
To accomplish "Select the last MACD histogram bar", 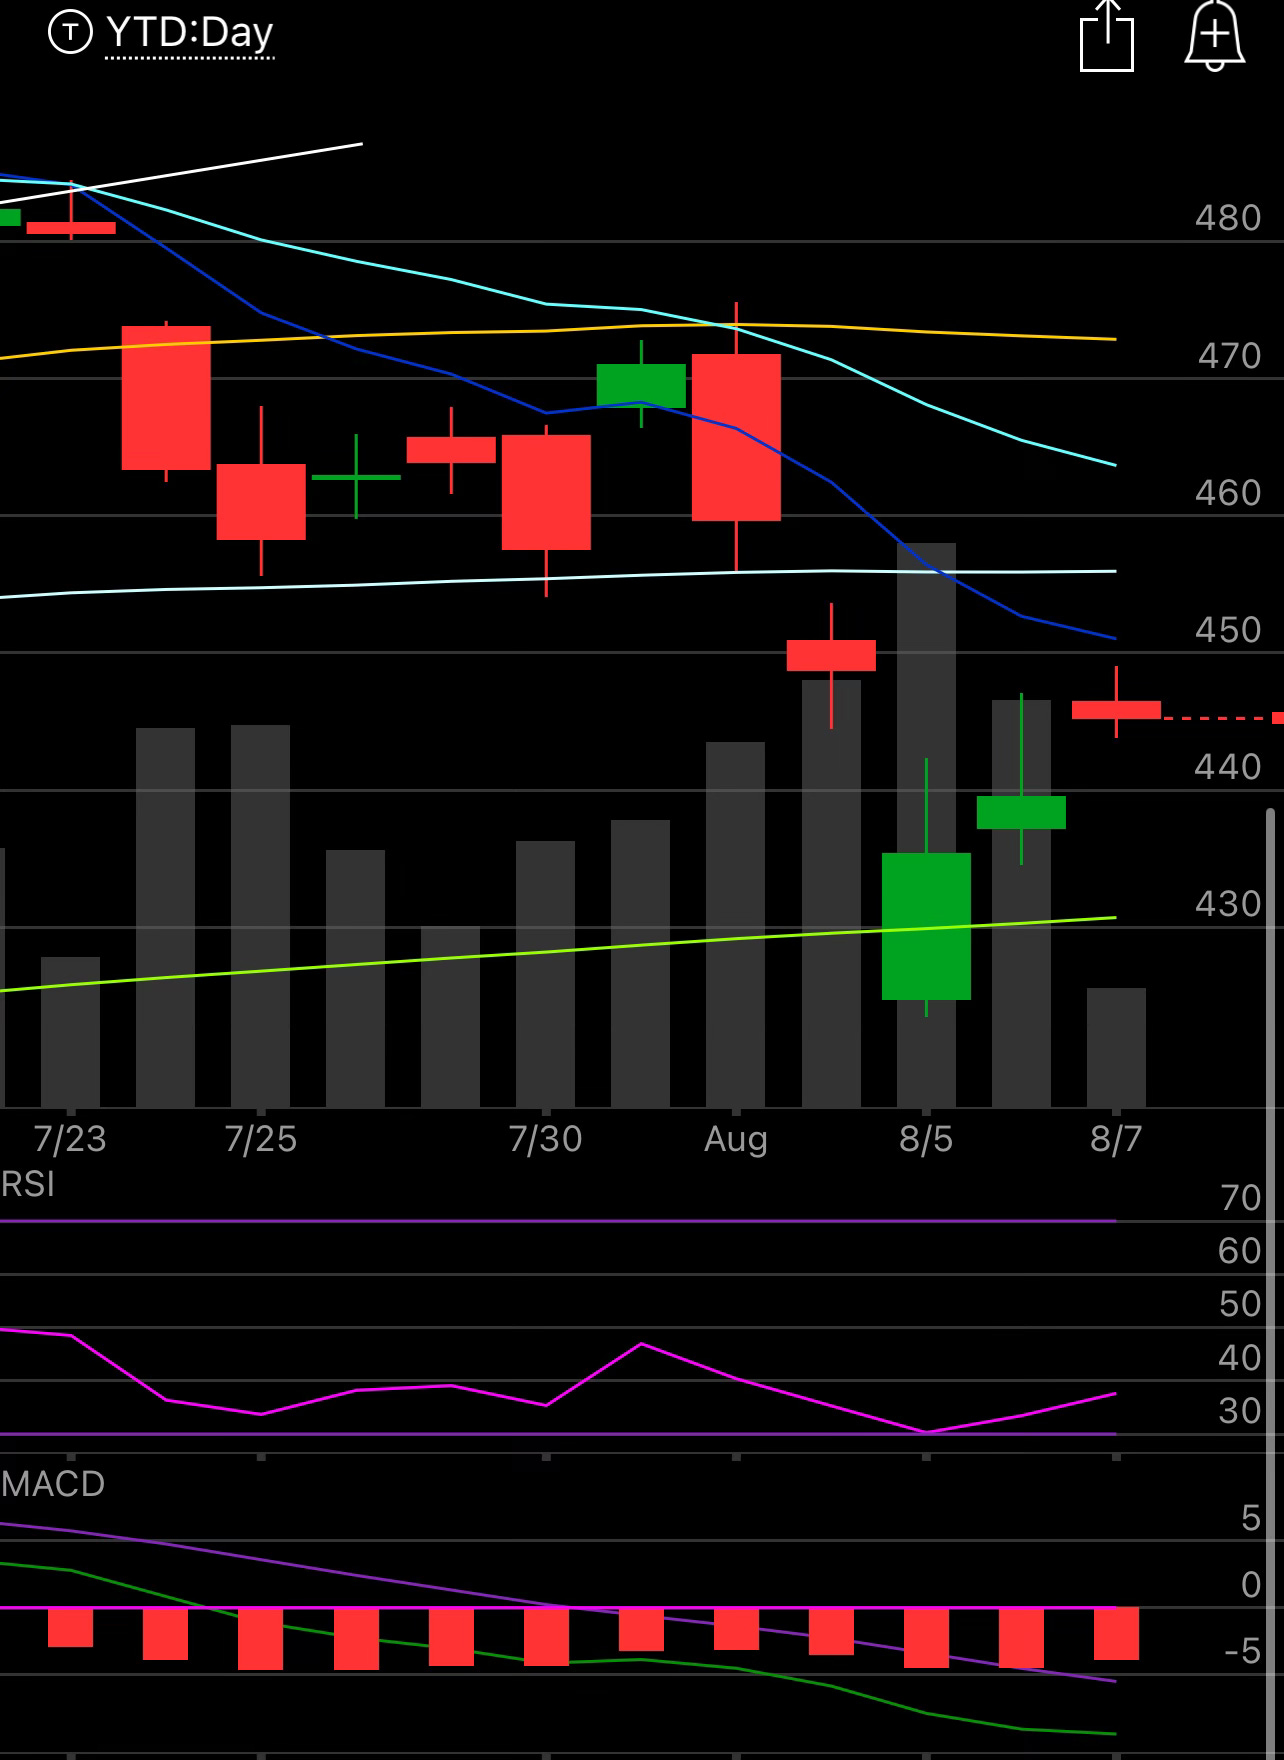I will [1116, 1634].
